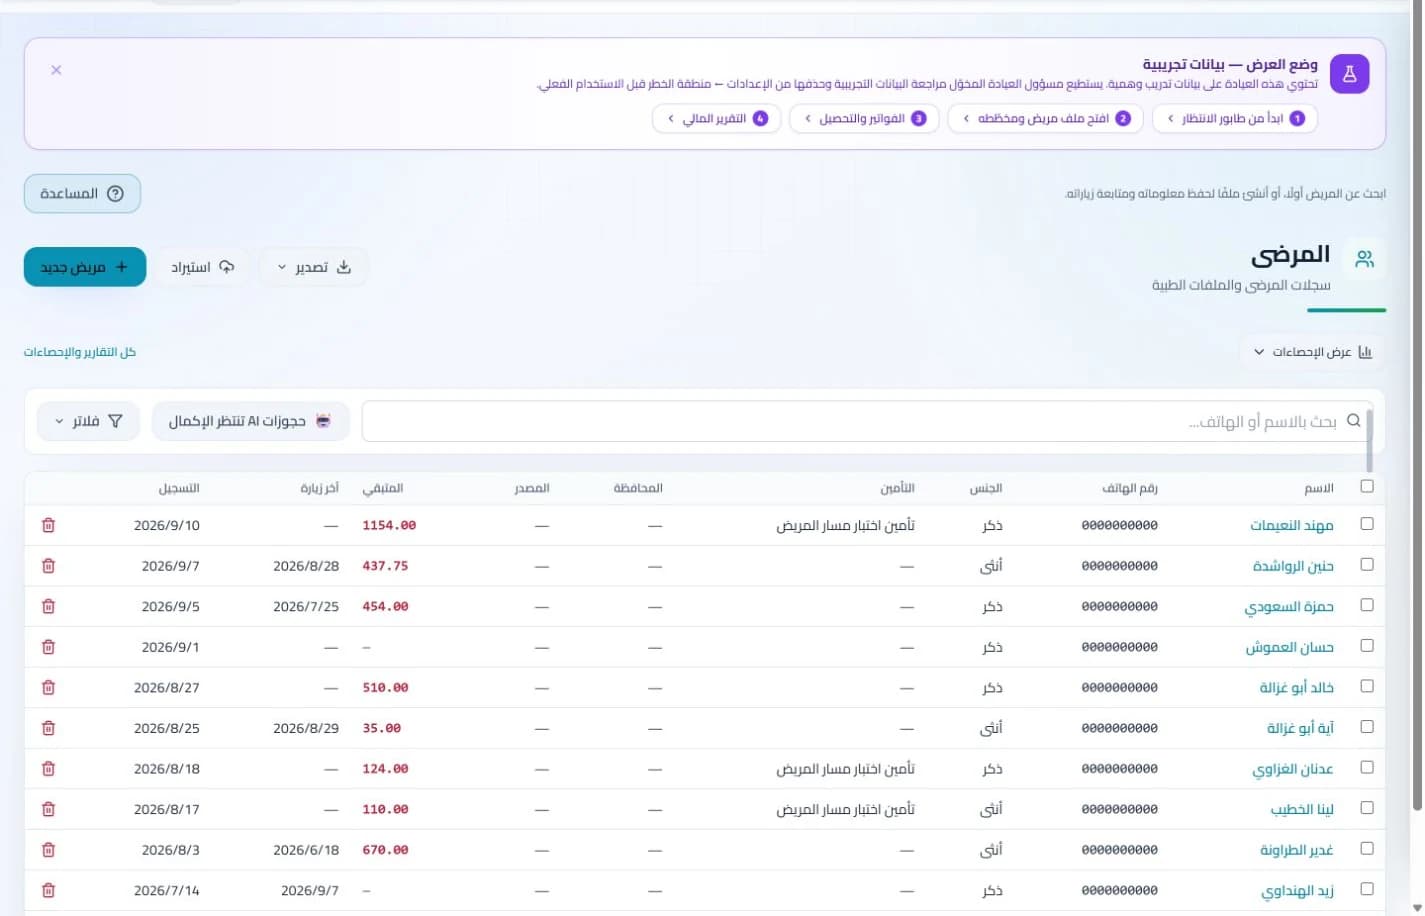Click the التأمين column header

pyautogui.click(x=897, y=488)
